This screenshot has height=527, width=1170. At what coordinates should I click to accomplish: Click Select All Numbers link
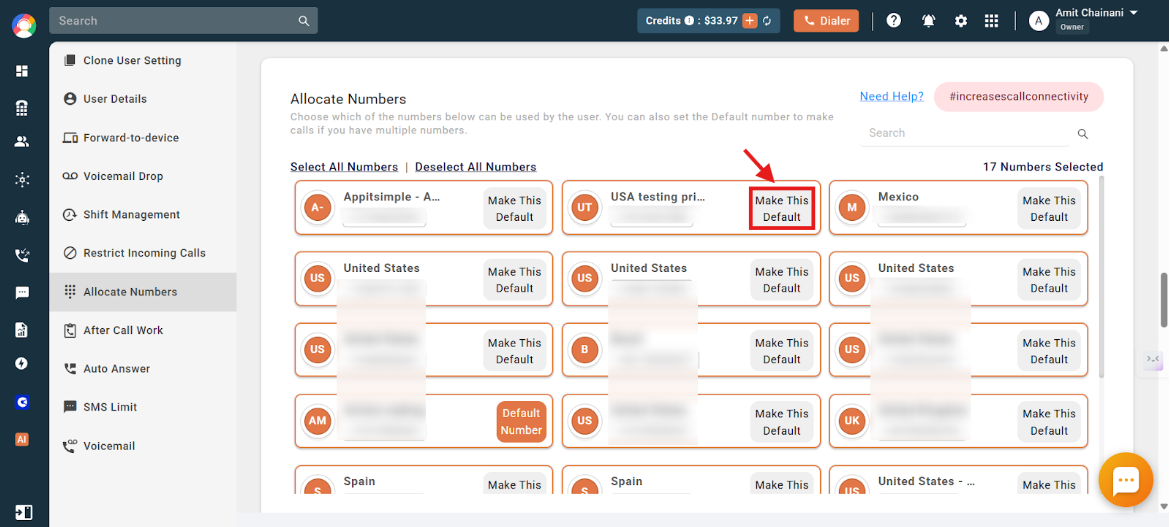(x=344, y=167)
